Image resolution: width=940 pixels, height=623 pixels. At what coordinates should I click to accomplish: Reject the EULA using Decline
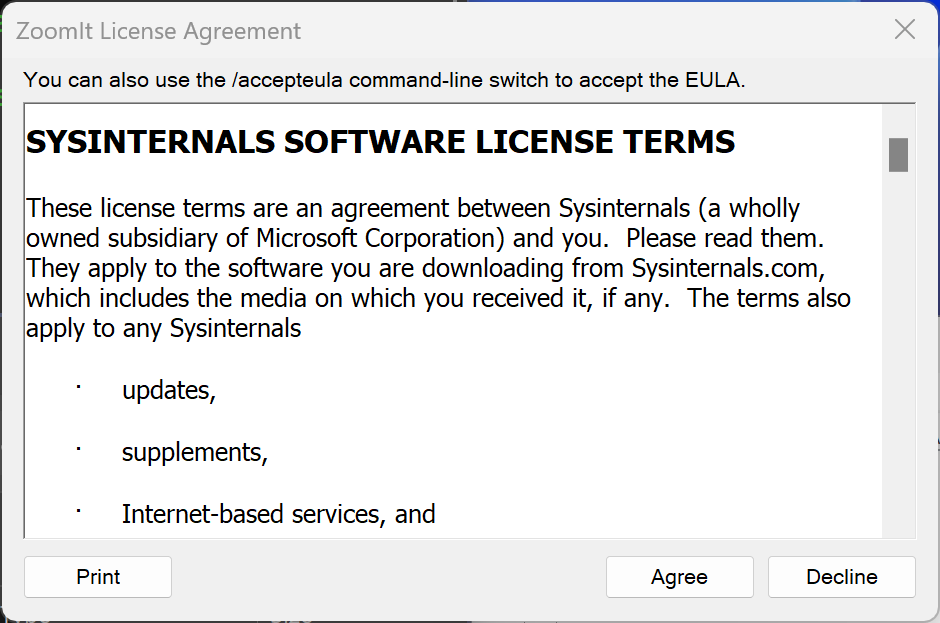(841, 577)
